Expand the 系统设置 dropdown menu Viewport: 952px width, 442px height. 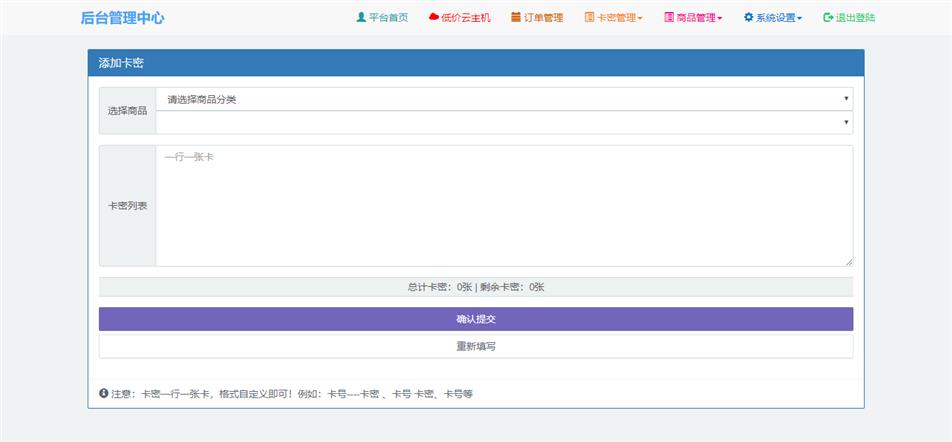click(x=773, y=18)
